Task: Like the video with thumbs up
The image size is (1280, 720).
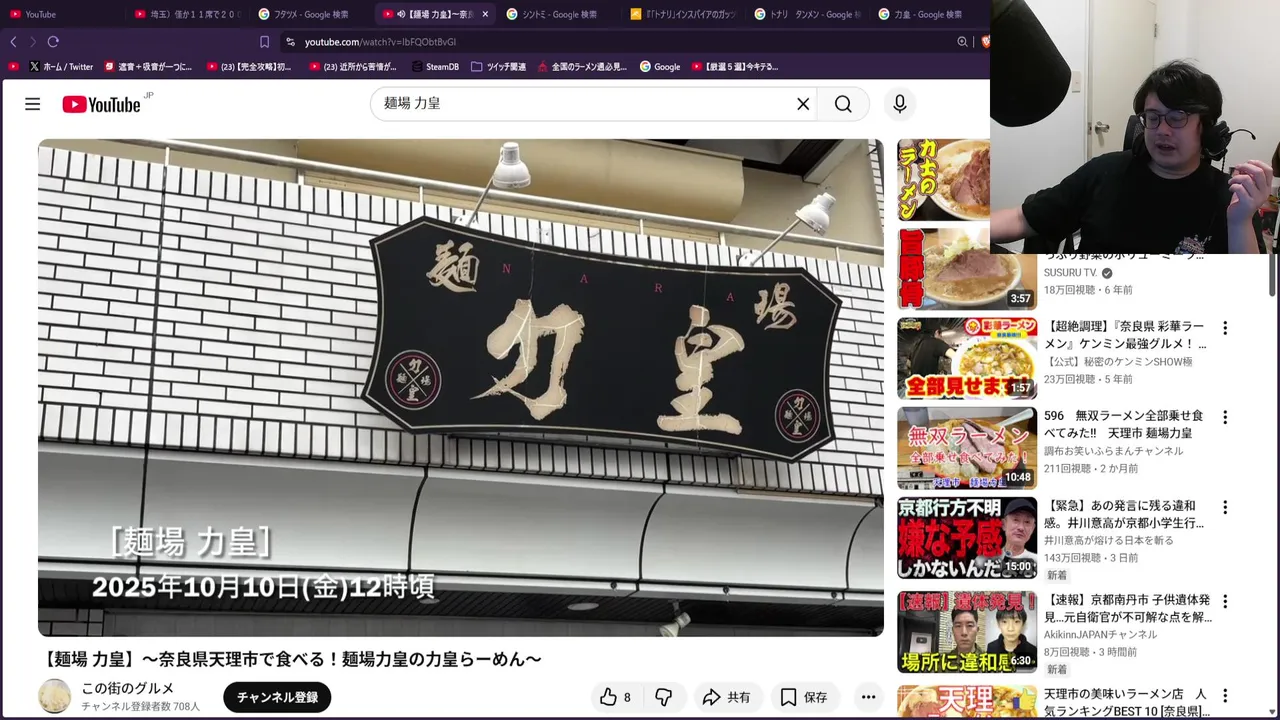Action: tap(616, 697)
